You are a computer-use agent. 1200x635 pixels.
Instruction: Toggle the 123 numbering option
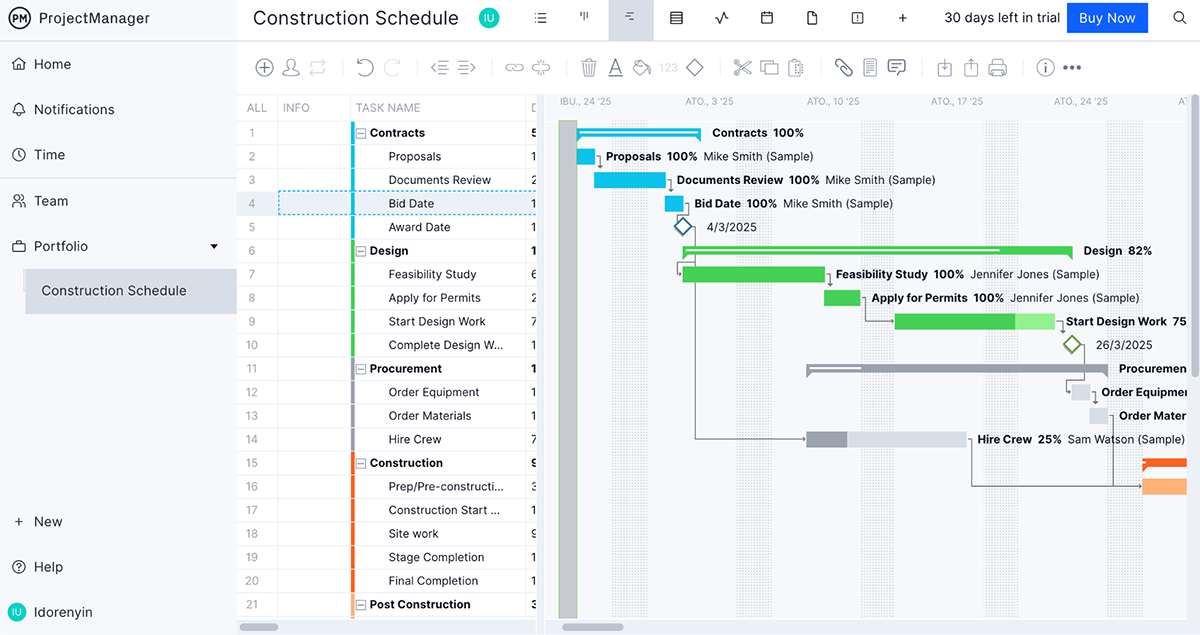666,67
